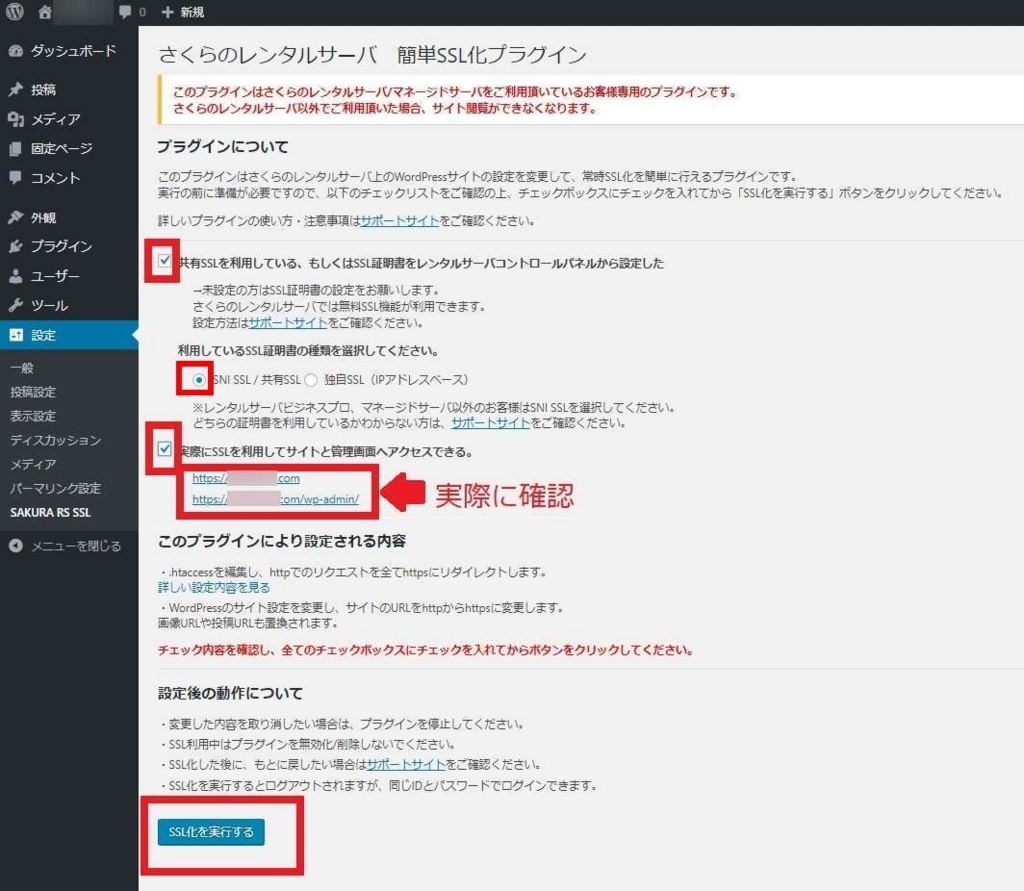Open the https site URL link ending .com
The height and width of the screenshot is (891, 1024).
[x=246, y=478]
